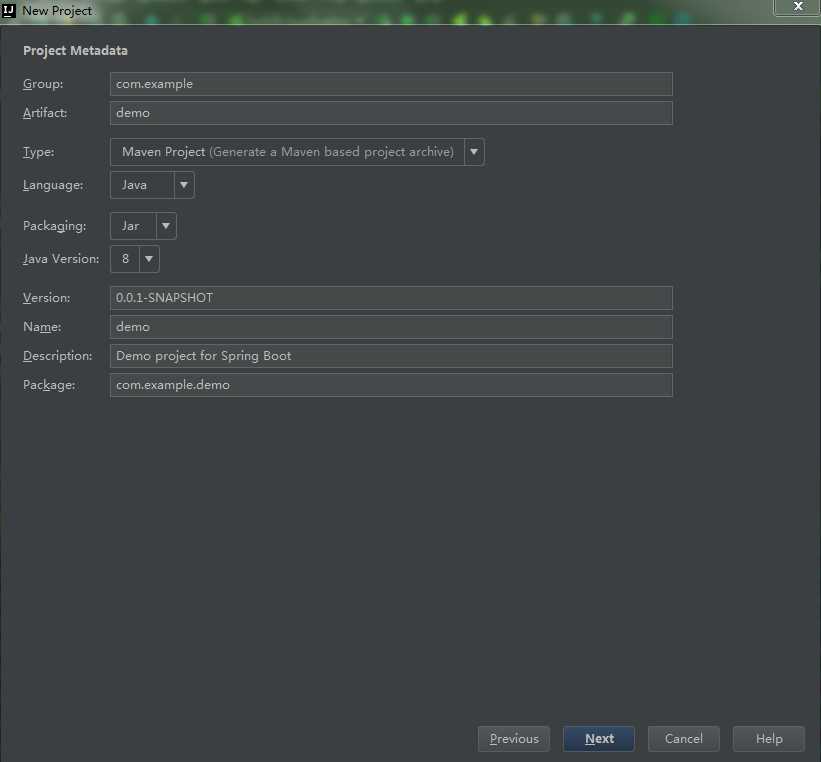The width and height of the screenshot is (821, 762).
Task: Go back with the Previous button
Action: coord(514,738)
